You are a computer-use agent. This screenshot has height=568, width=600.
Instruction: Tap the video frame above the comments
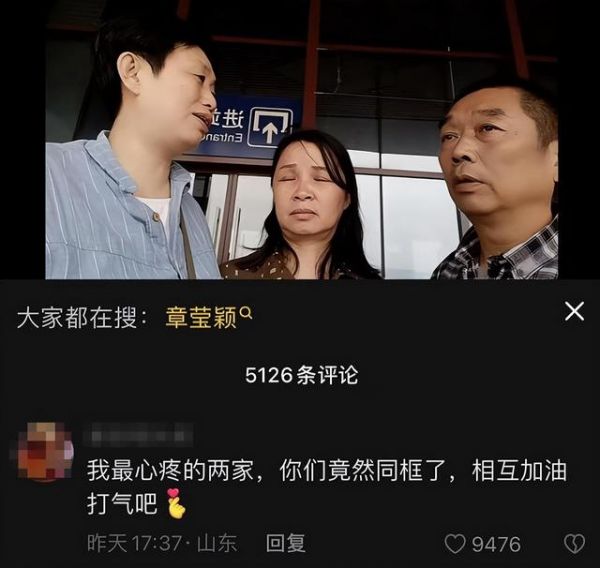[302, 139]
